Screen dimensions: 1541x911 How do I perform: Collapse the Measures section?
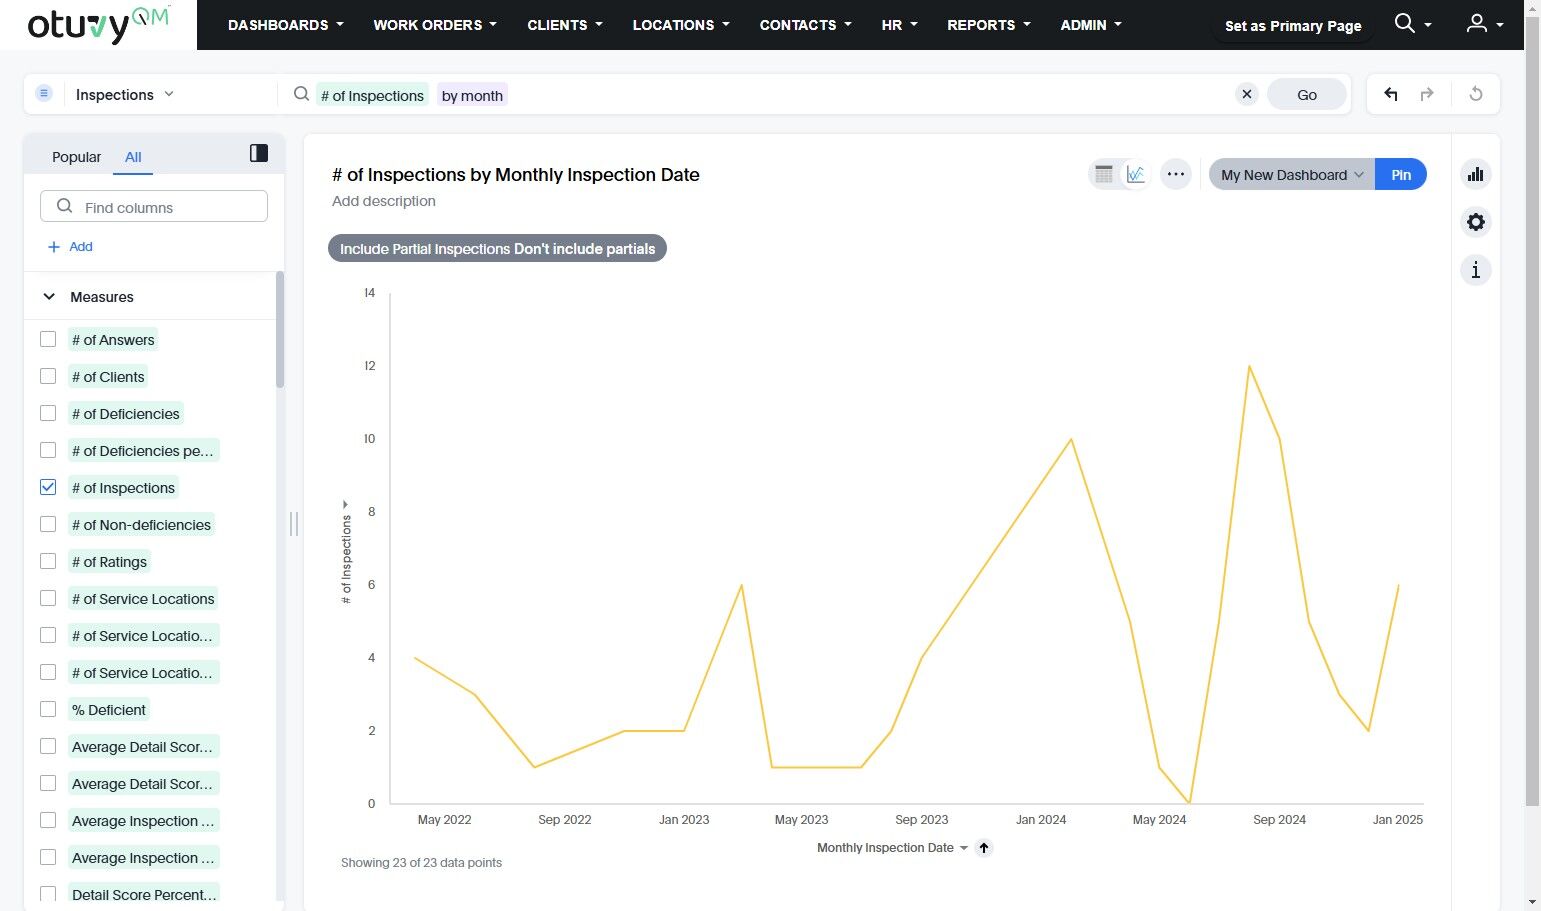click(49, 297)
